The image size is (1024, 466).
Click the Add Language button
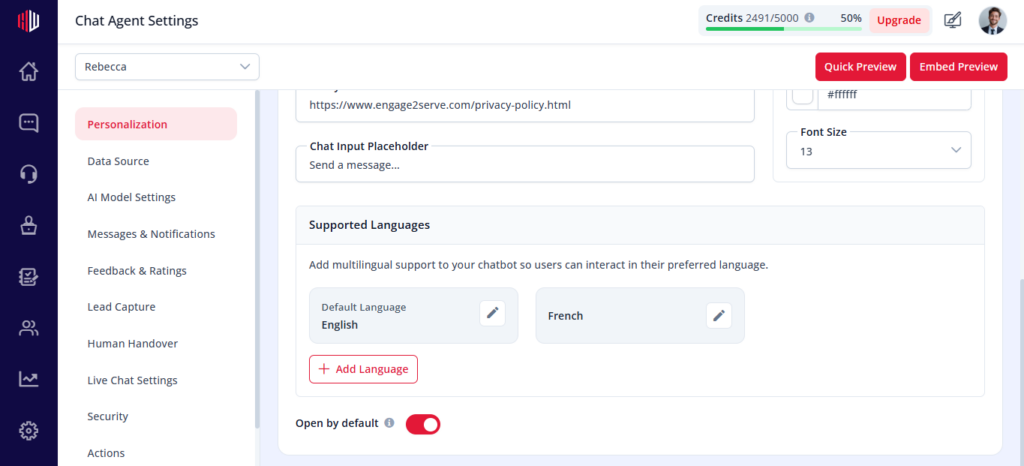tap(363, 369)
